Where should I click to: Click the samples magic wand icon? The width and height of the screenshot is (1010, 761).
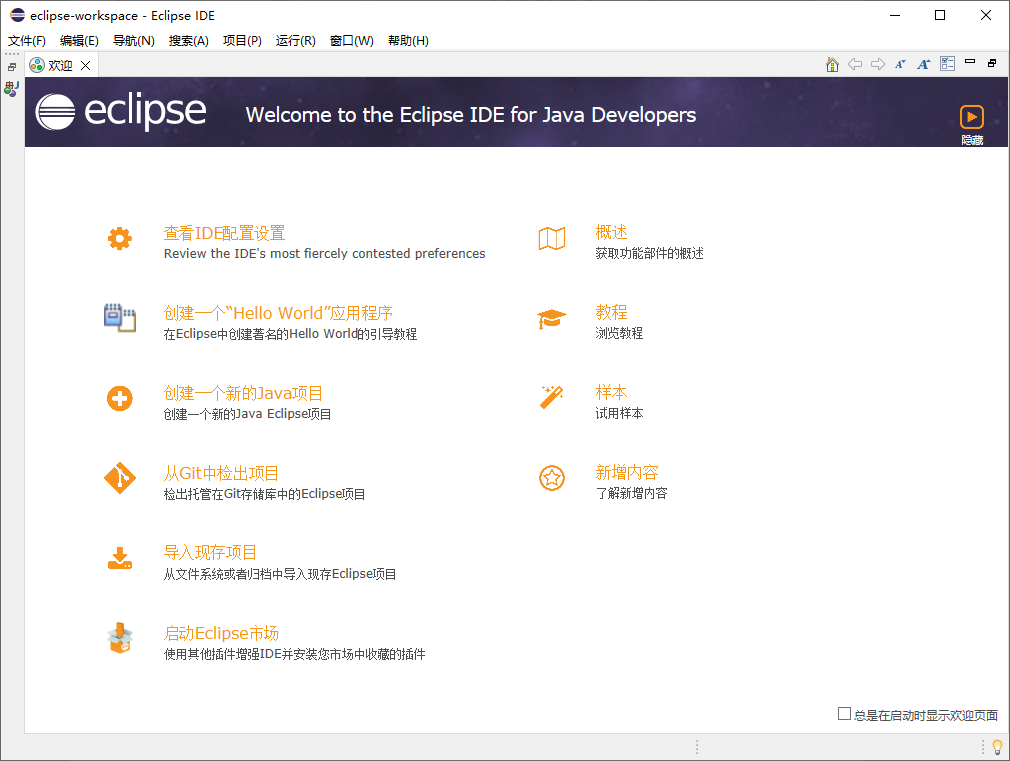click(x=552, y=398)
